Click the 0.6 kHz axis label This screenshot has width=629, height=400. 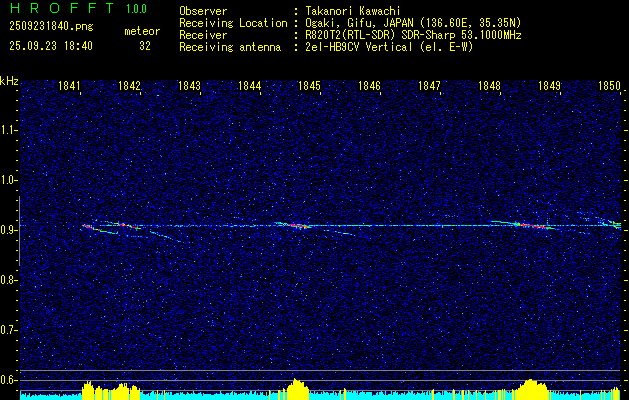[9, 380]
